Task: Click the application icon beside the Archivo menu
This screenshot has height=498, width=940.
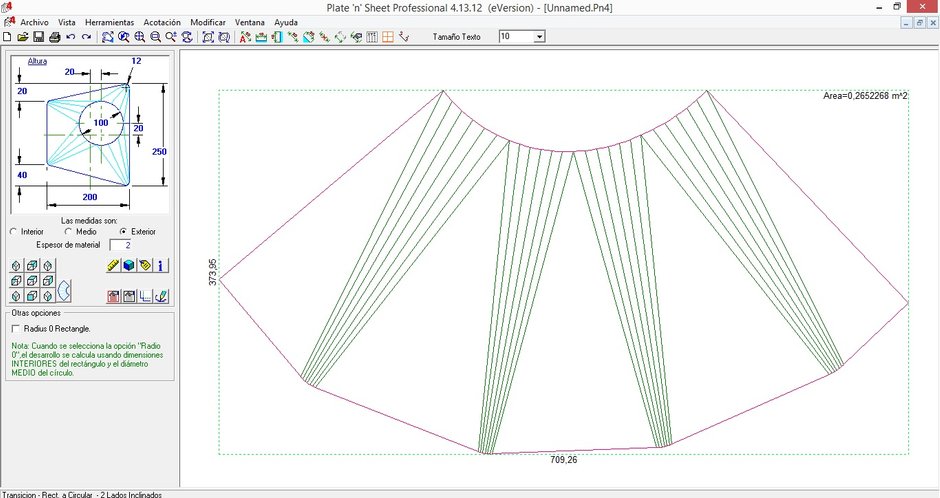Action: click(x=9, y=22)
